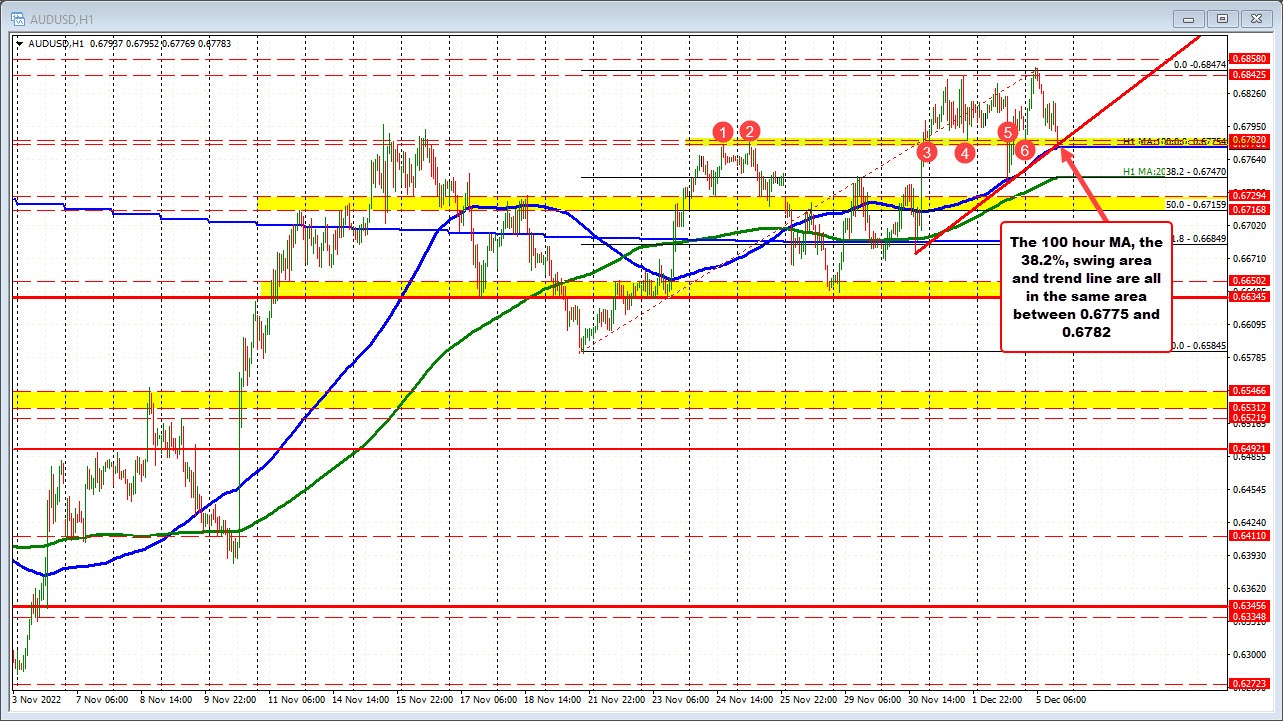Click the red circle marker numbered 3
The width and height of the screenshot is (1283, 721).
point(927,152)
